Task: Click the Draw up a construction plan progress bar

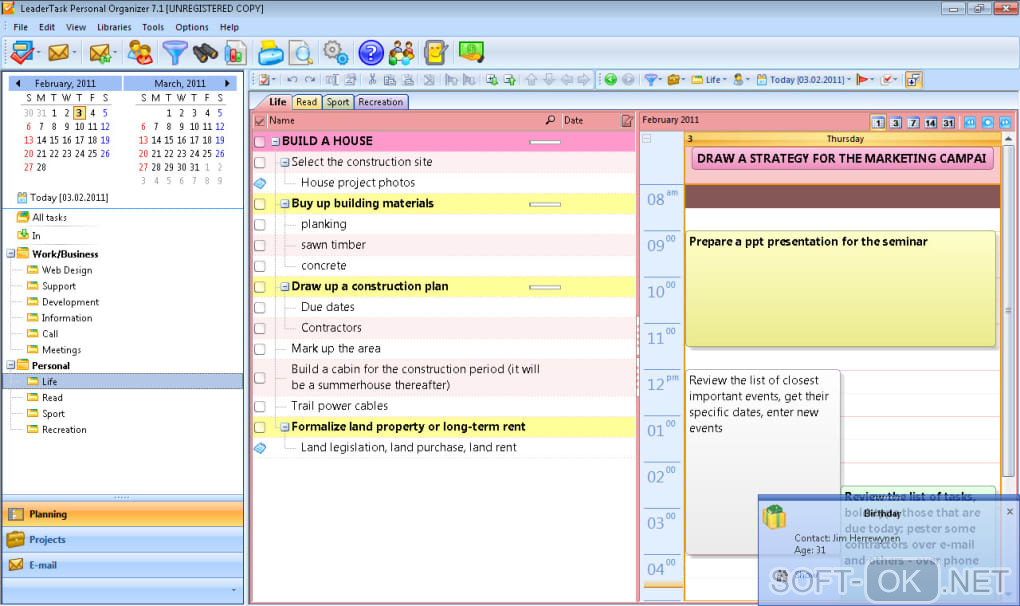Action: pos(545,287)
